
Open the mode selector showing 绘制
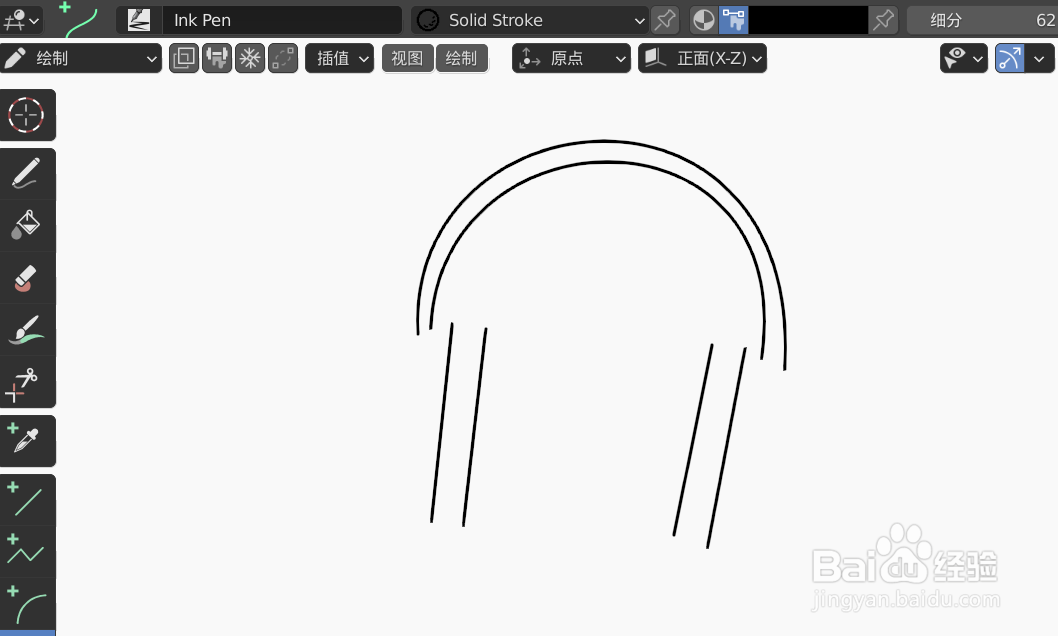80,58
